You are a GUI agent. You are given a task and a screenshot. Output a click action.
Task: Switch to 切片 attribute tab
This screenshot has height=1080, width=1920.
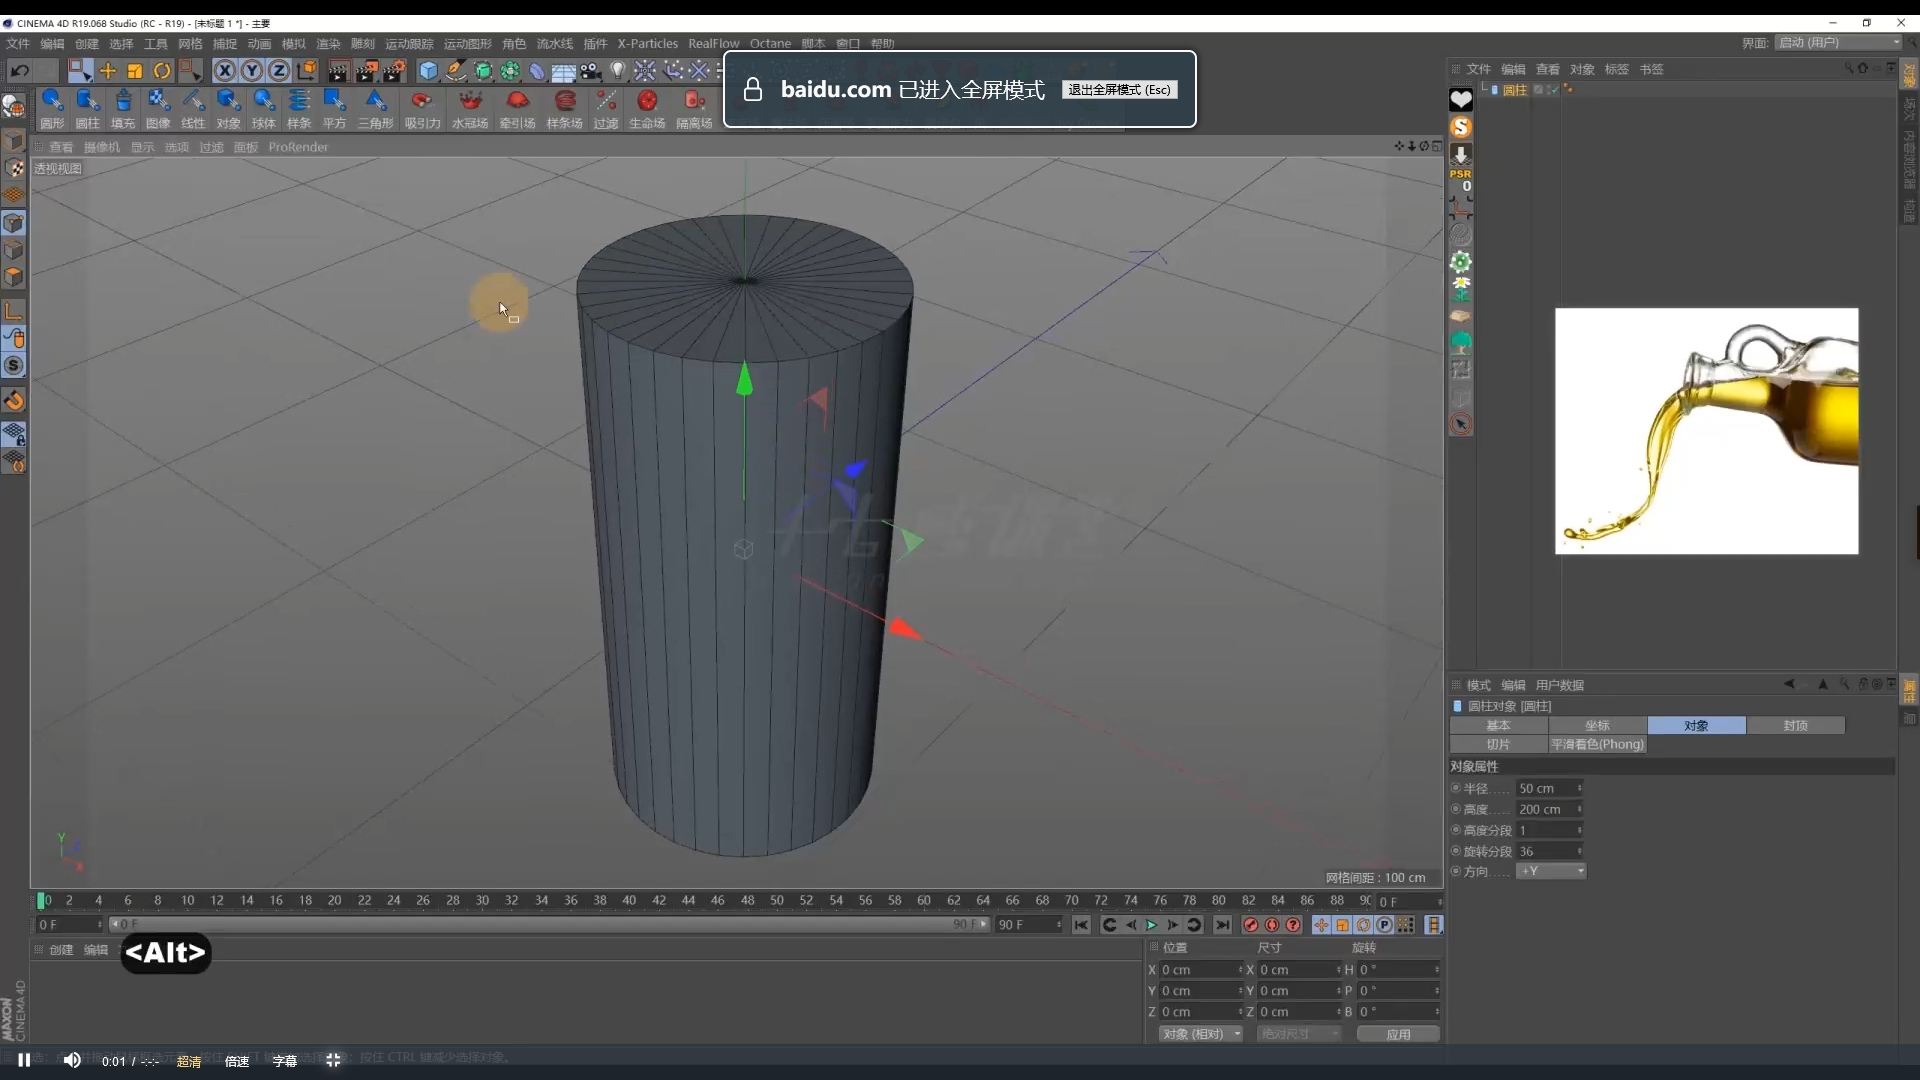[x=1498, y=744]
